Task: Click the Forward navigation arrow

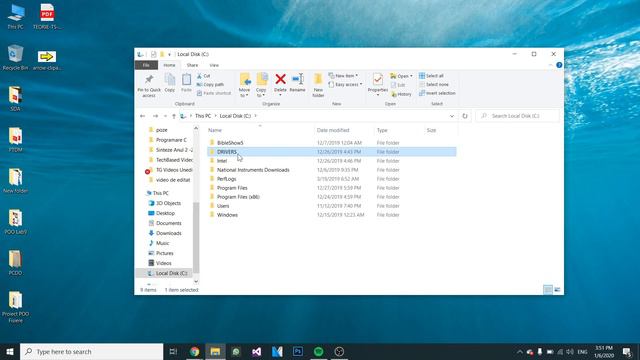Action: (x=155, y=116)
